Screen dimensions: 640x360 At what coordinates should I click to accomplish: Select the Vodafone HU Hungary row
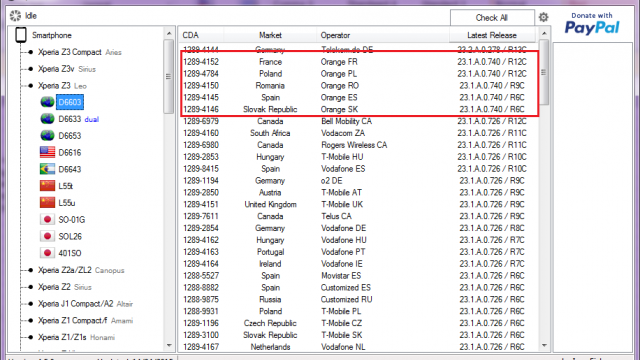click(x=358, y=240)
